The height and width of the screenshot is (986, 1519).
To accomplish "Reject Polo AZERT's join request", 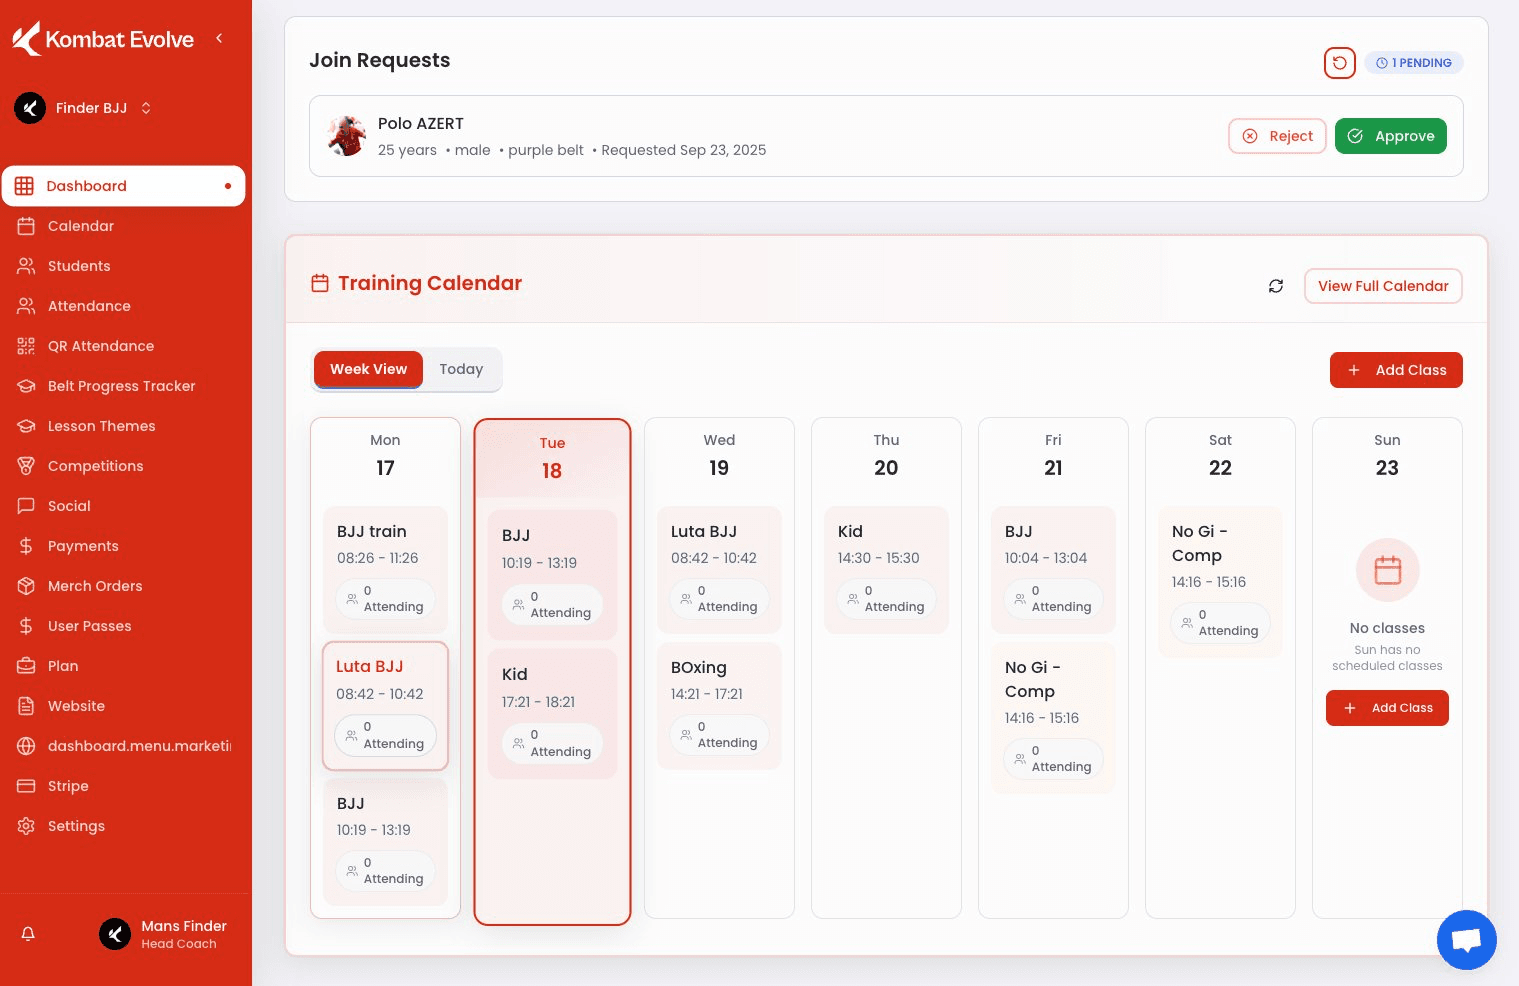I will 1277,136.
